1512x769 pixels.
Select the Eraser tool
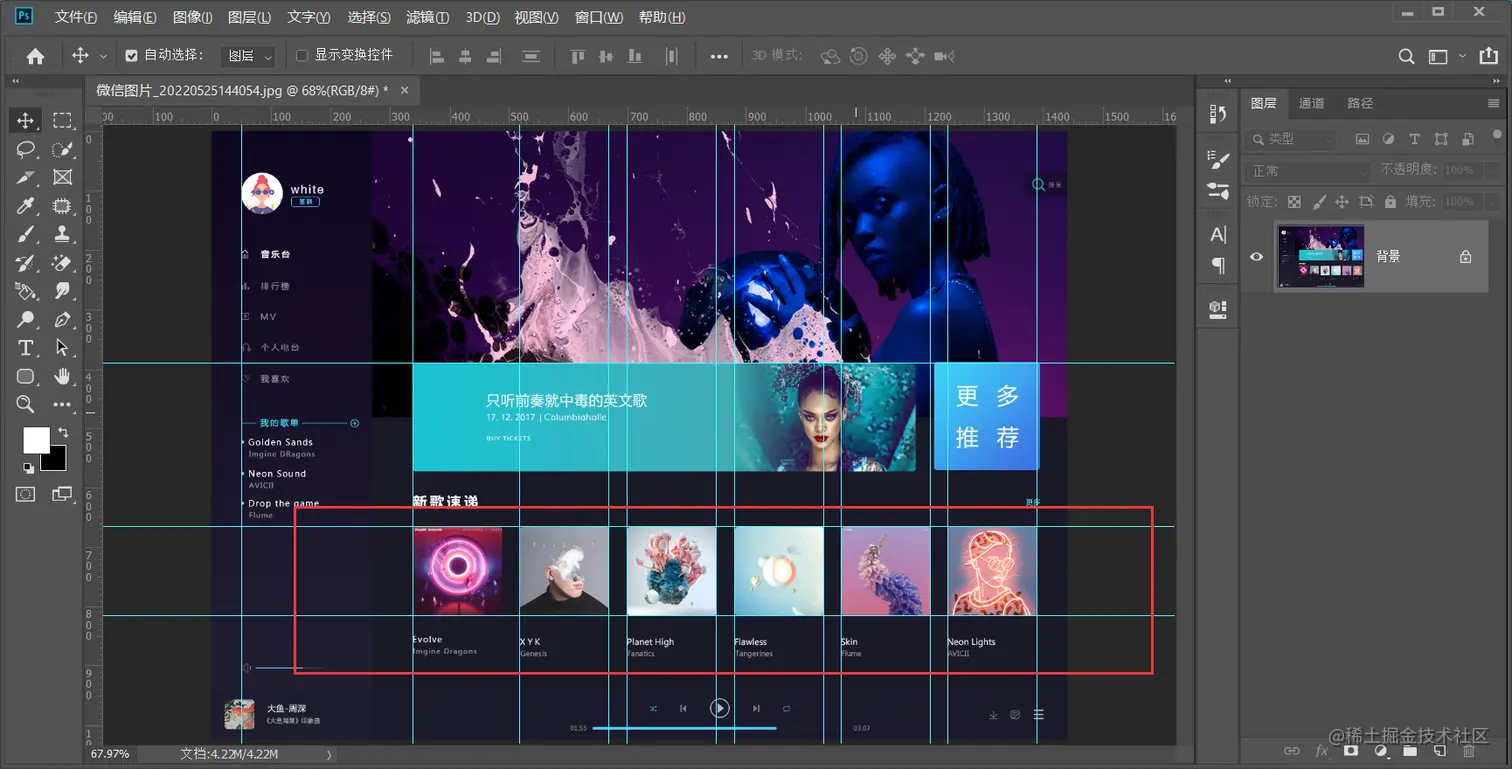62,263
